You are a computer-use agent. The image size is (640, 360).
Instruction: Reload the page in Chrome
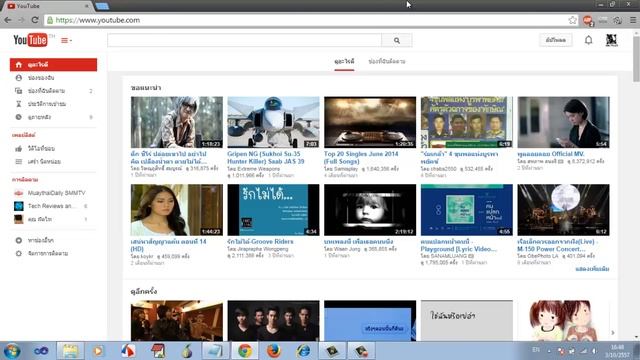(x=35, y=20)
